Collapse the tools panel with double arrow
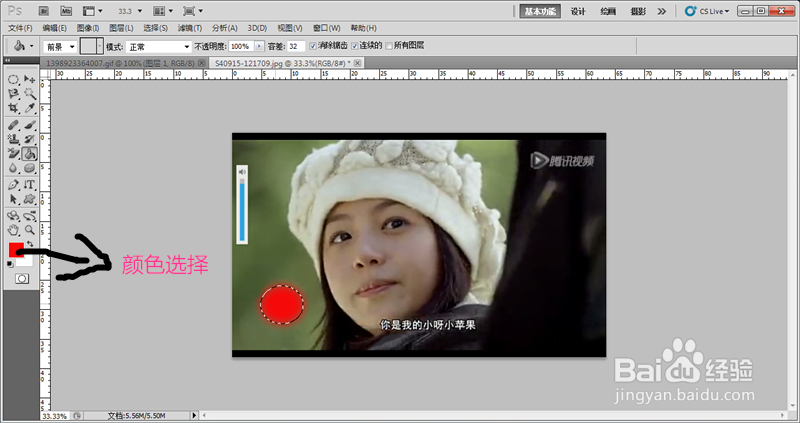This screenshot has height=423, width=800. tap(7, 60)
